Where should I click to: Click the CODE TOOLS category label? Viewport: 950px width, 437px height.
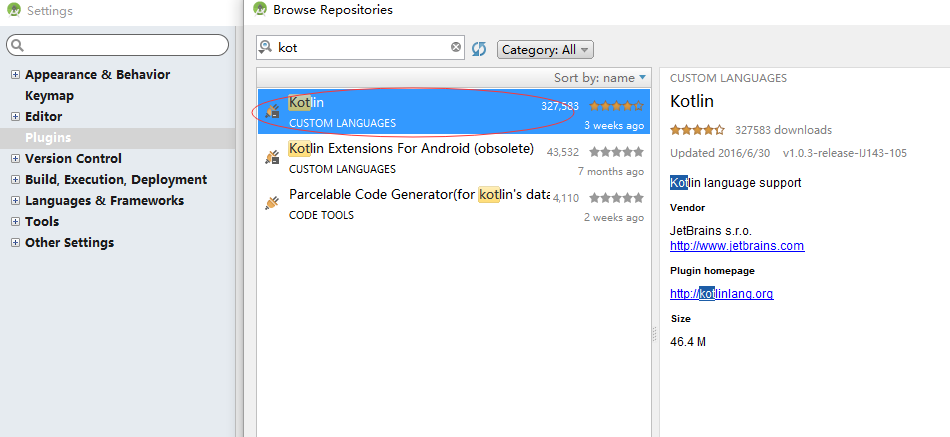(322, 215)
